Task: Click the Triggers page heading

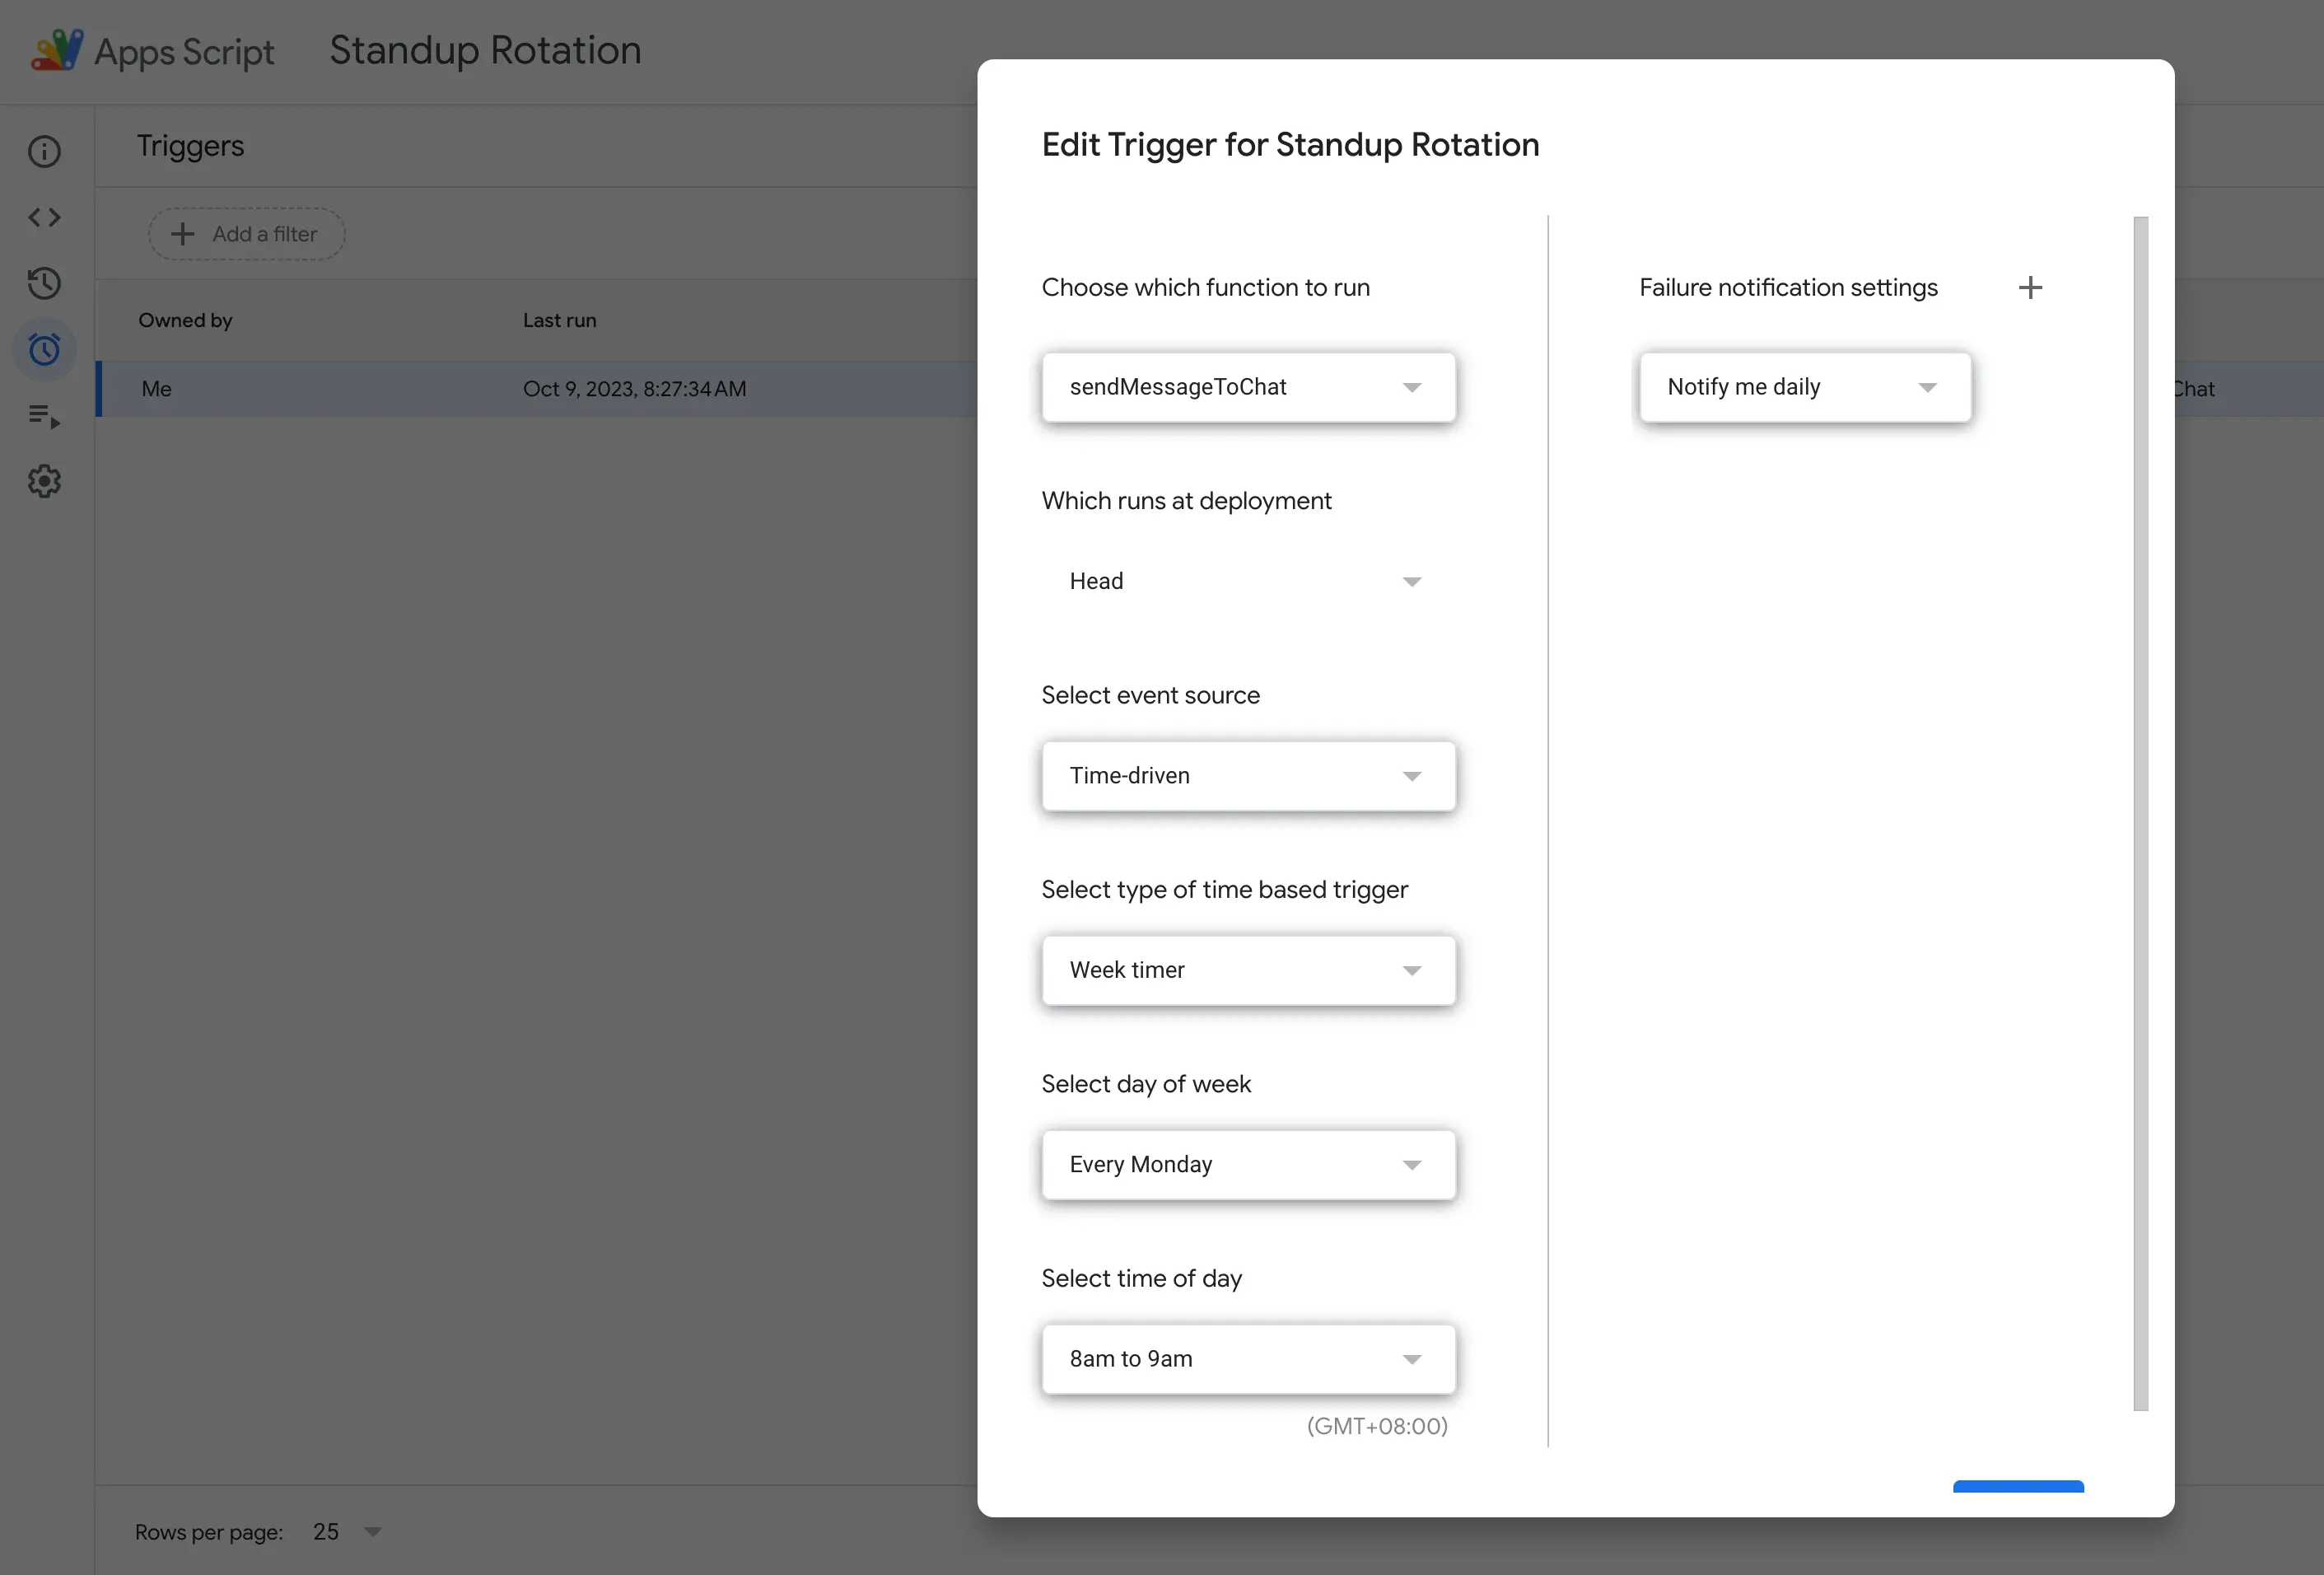Action: click(190, 146)
